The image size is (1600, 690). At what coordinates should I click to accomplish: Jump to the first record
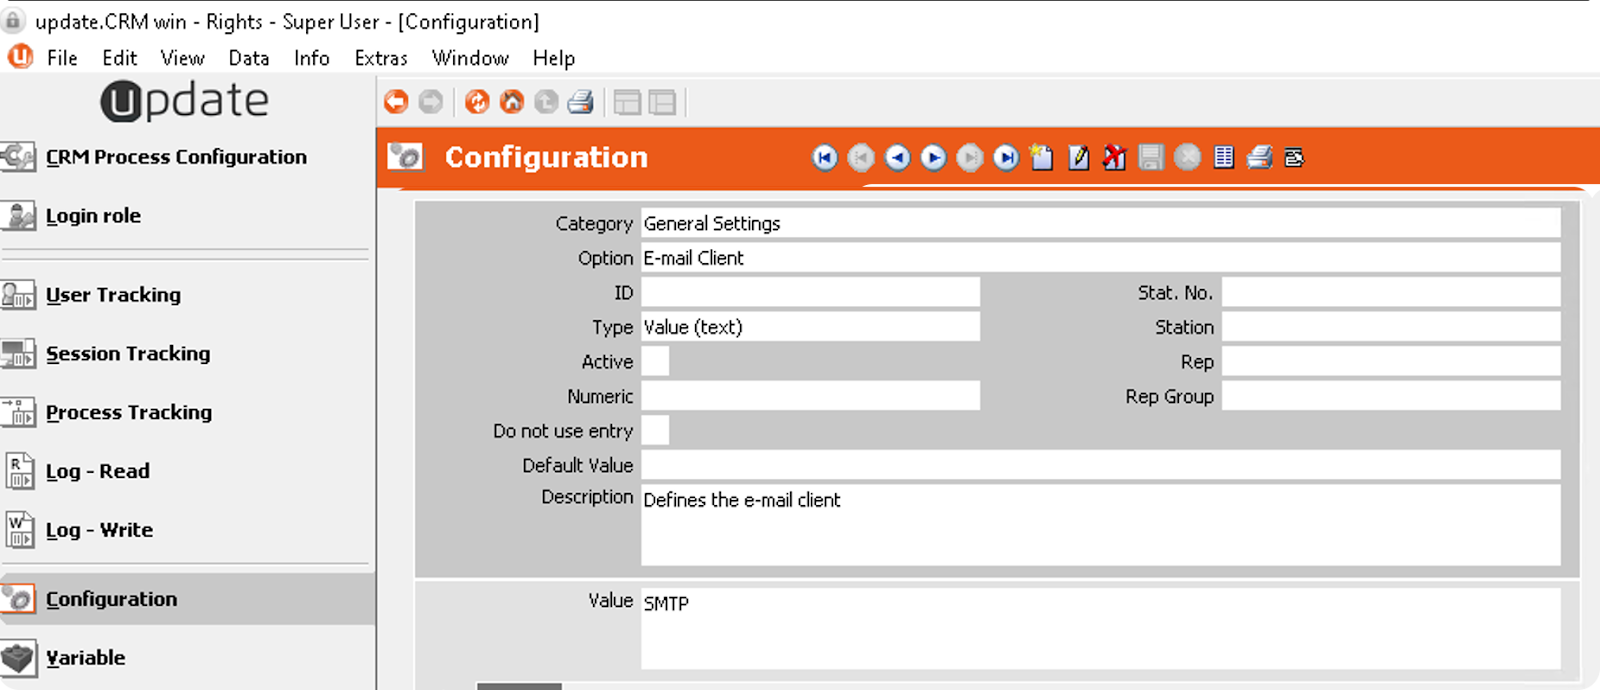(825, 157)
